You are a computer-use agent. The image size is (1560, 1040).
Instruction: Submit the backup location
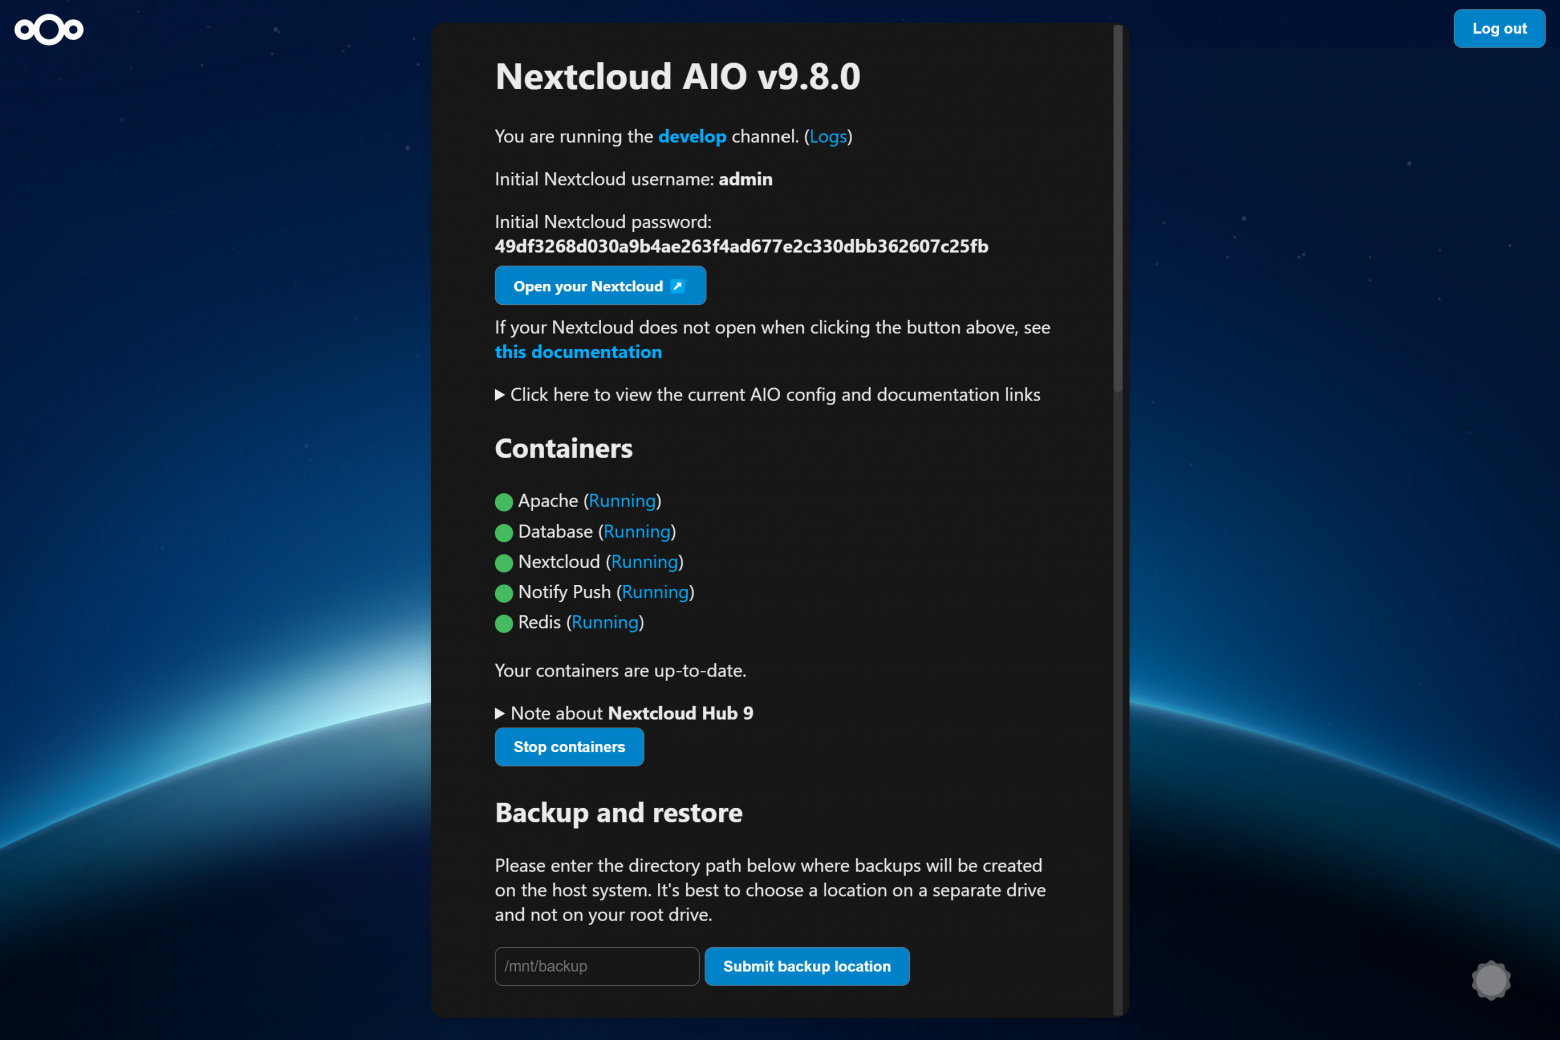807,966
